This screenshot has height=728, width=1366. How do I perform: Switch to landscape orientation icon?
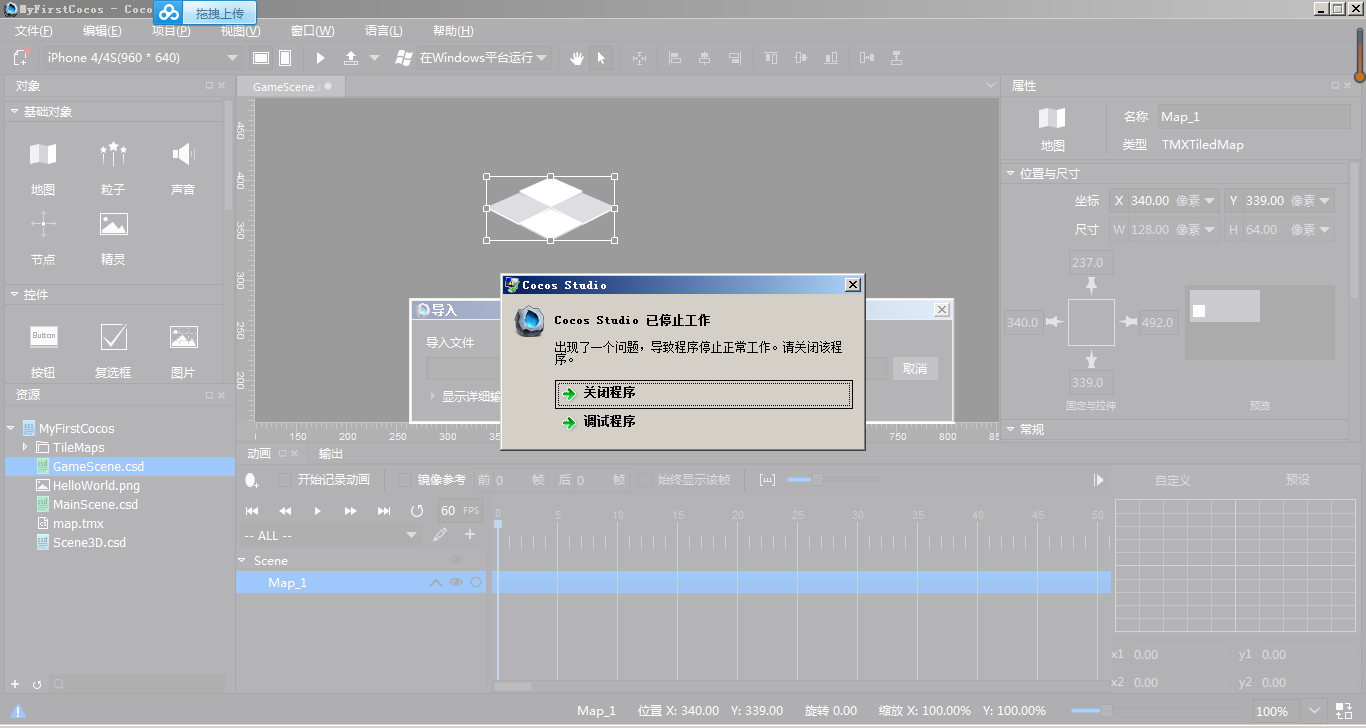coord(261,58)
